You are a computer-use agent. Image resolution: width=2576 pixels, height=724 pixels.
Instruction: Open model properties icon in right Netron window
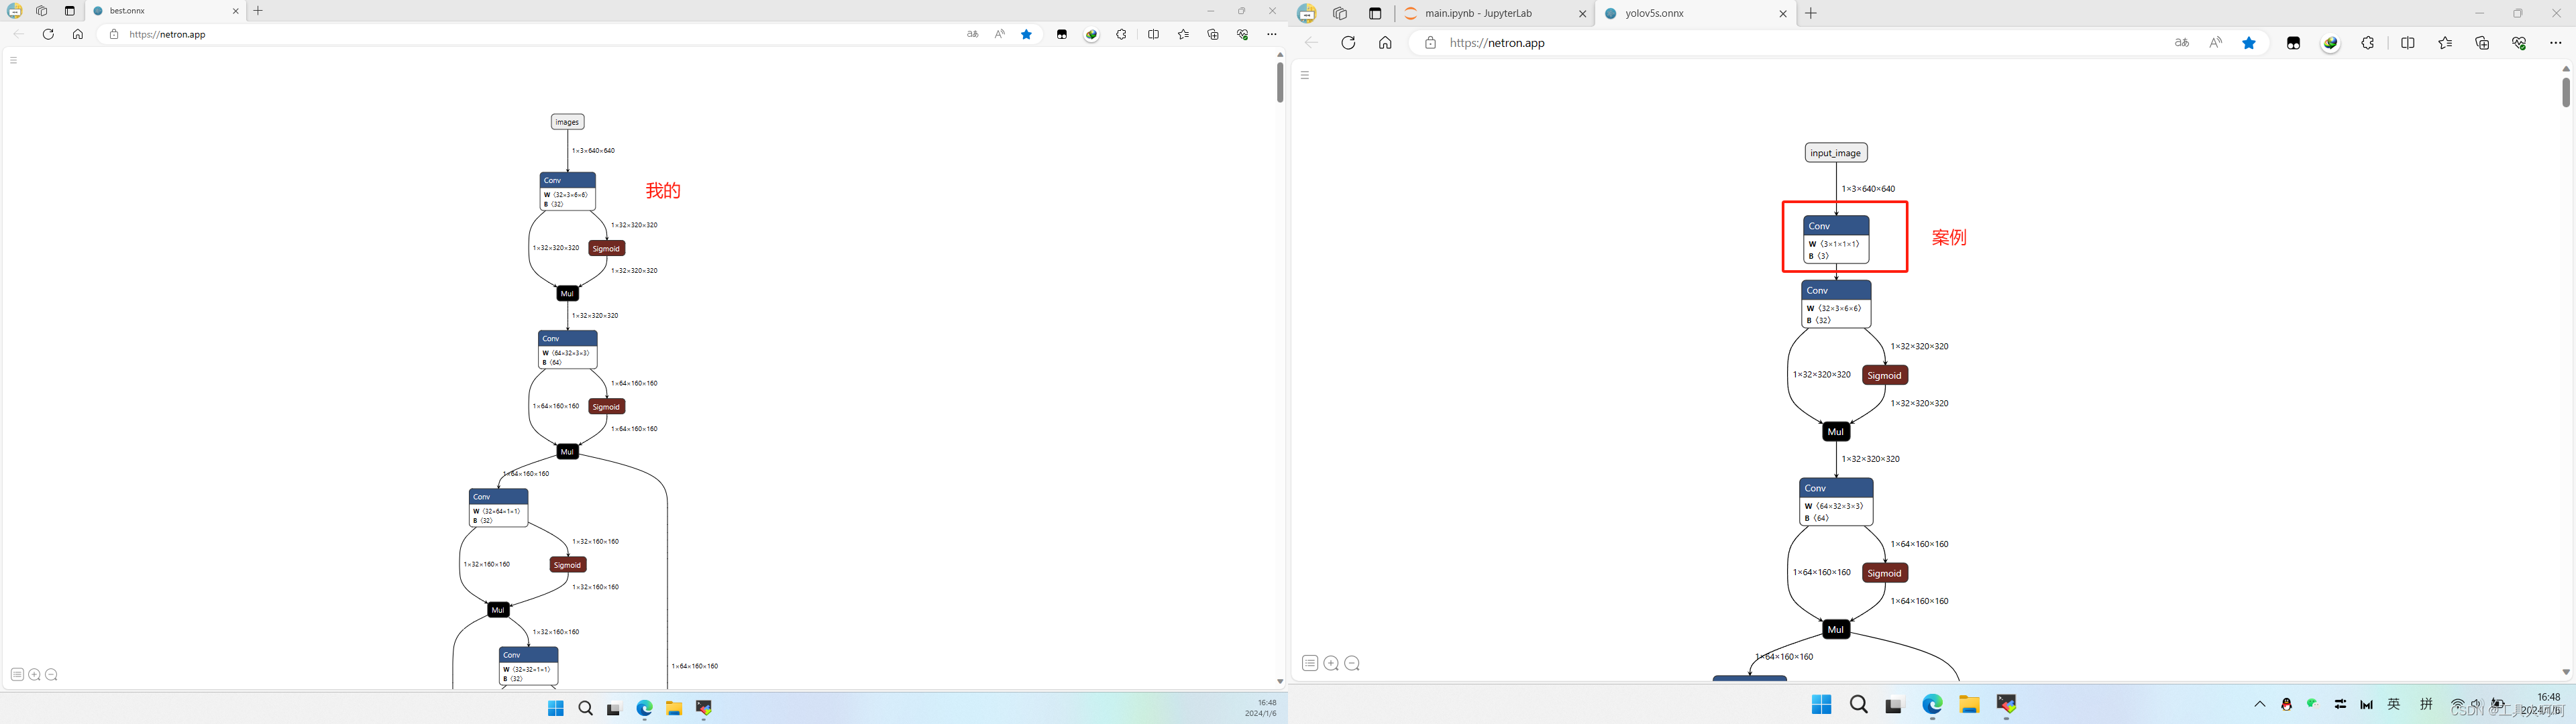[1310, 663]
